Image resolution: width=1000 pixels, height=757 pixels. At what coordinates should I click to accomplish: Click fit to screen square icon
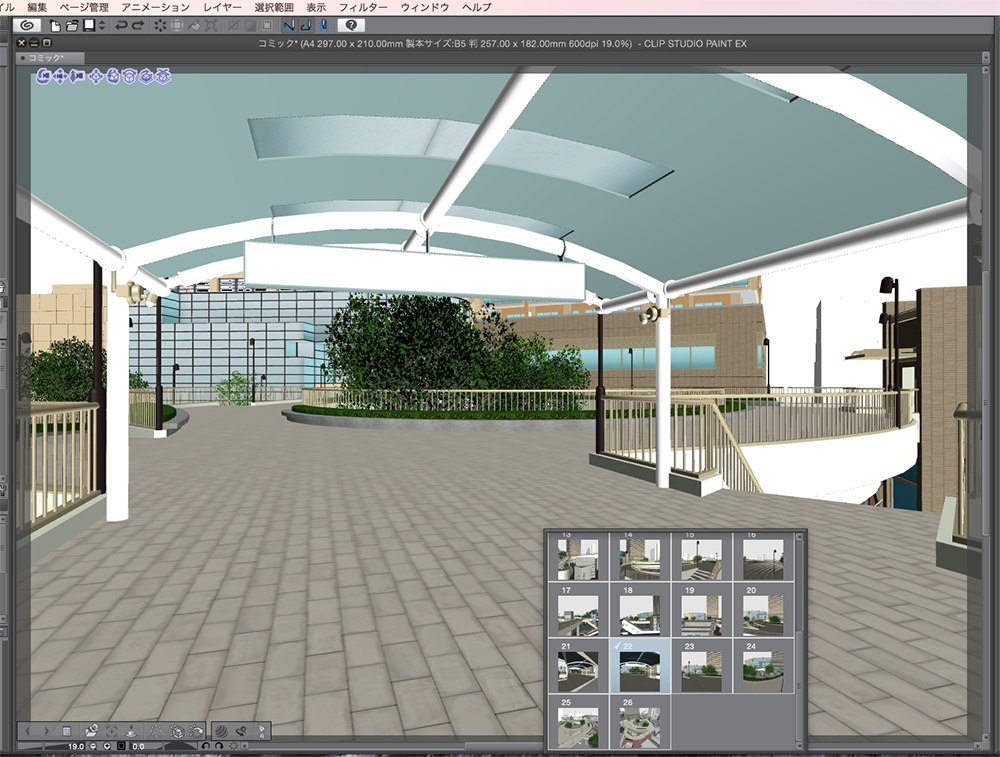click(x=121, y=746)
